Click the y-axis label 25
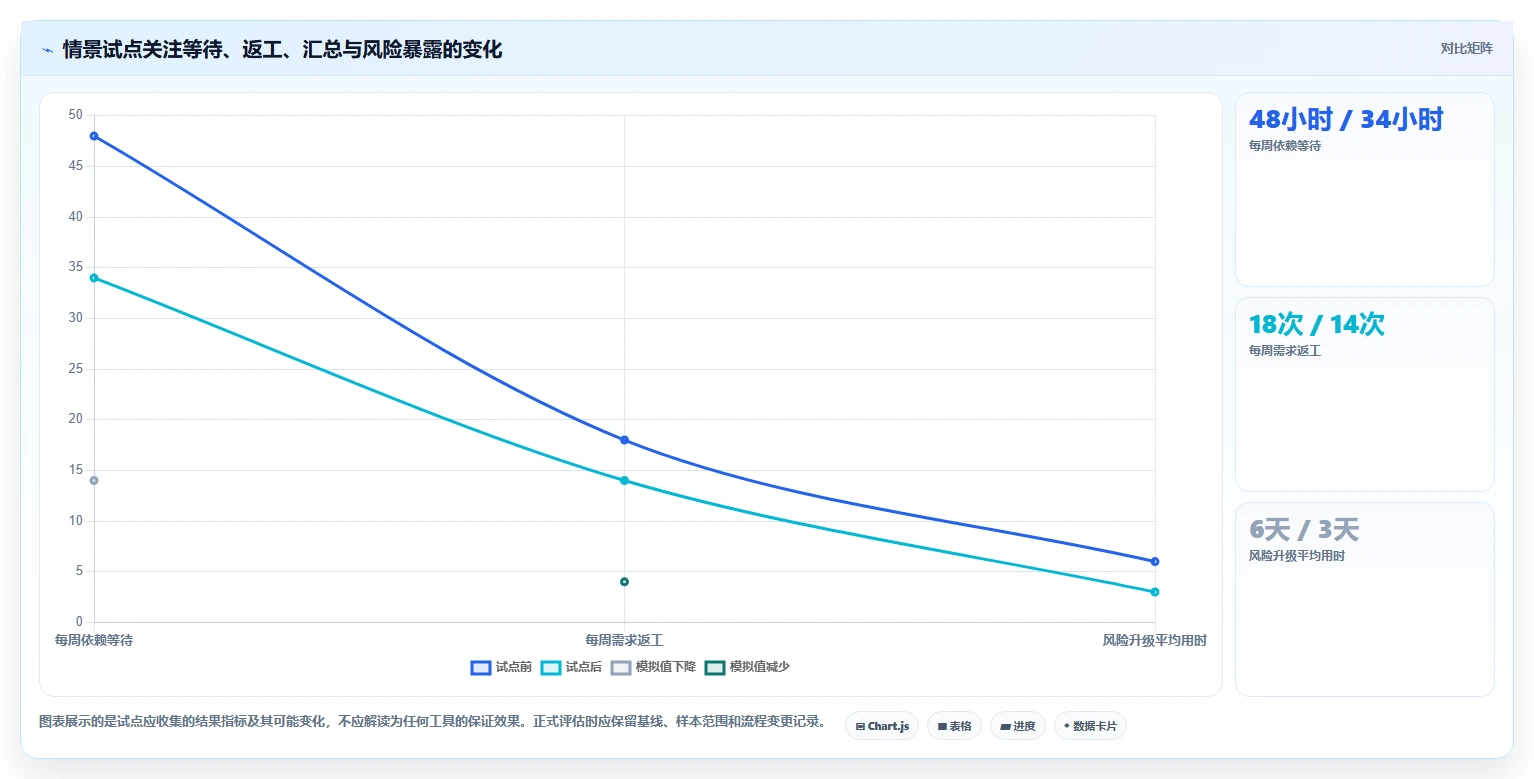1534x779 pixels. tap(76, 369)
